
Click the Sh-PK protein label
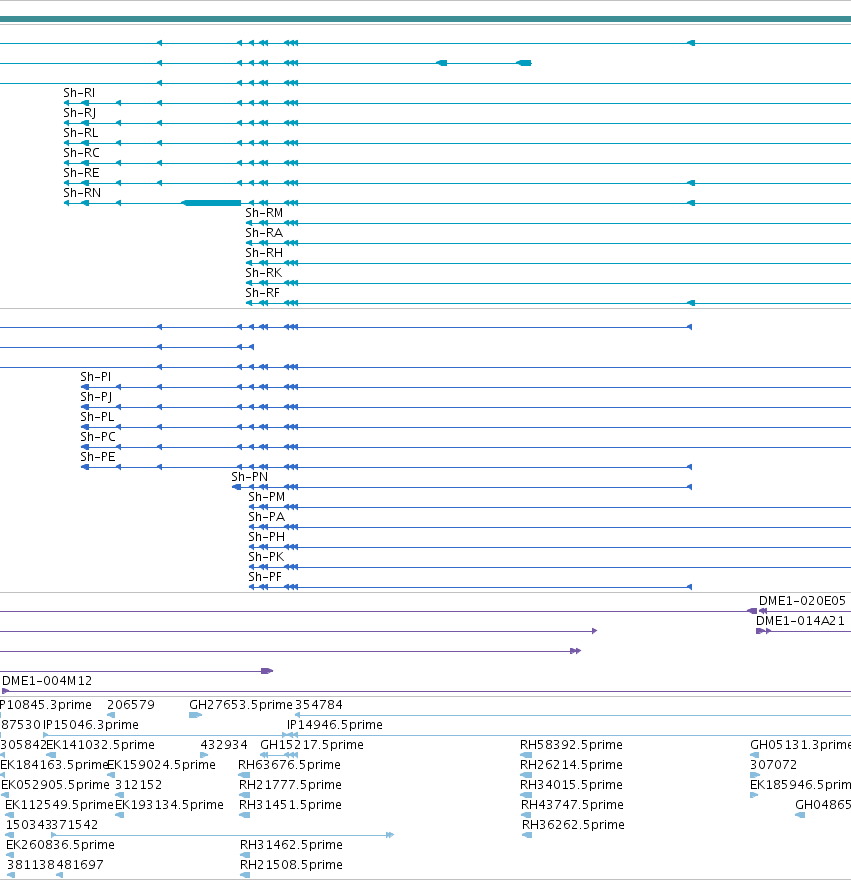click(266, 557)
